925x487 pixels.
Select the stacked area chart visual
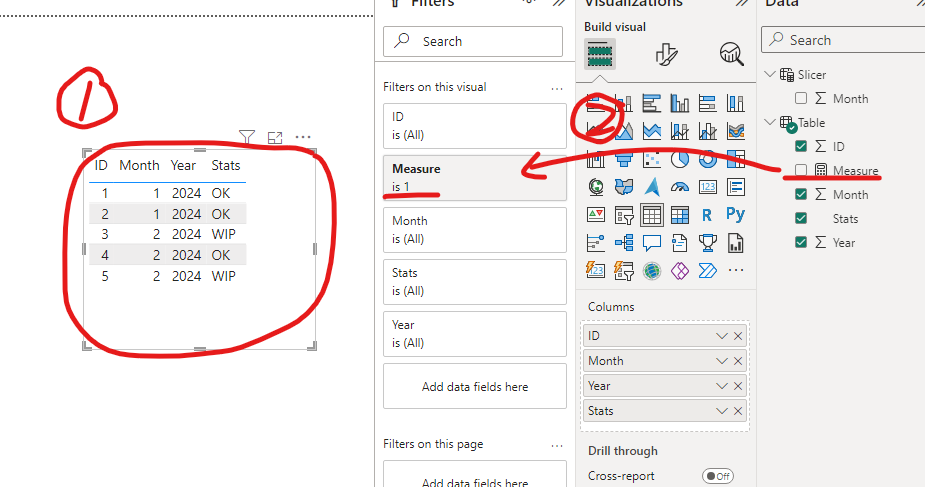pyautogui.click(x=651, y=131)
